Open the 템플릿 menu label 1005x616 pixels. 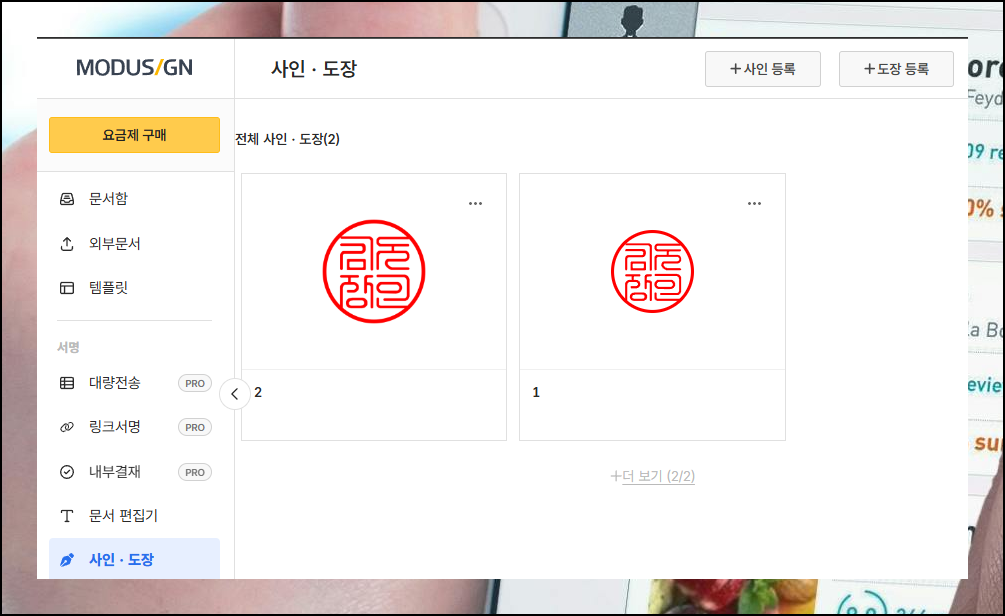(x=108, y=288)
